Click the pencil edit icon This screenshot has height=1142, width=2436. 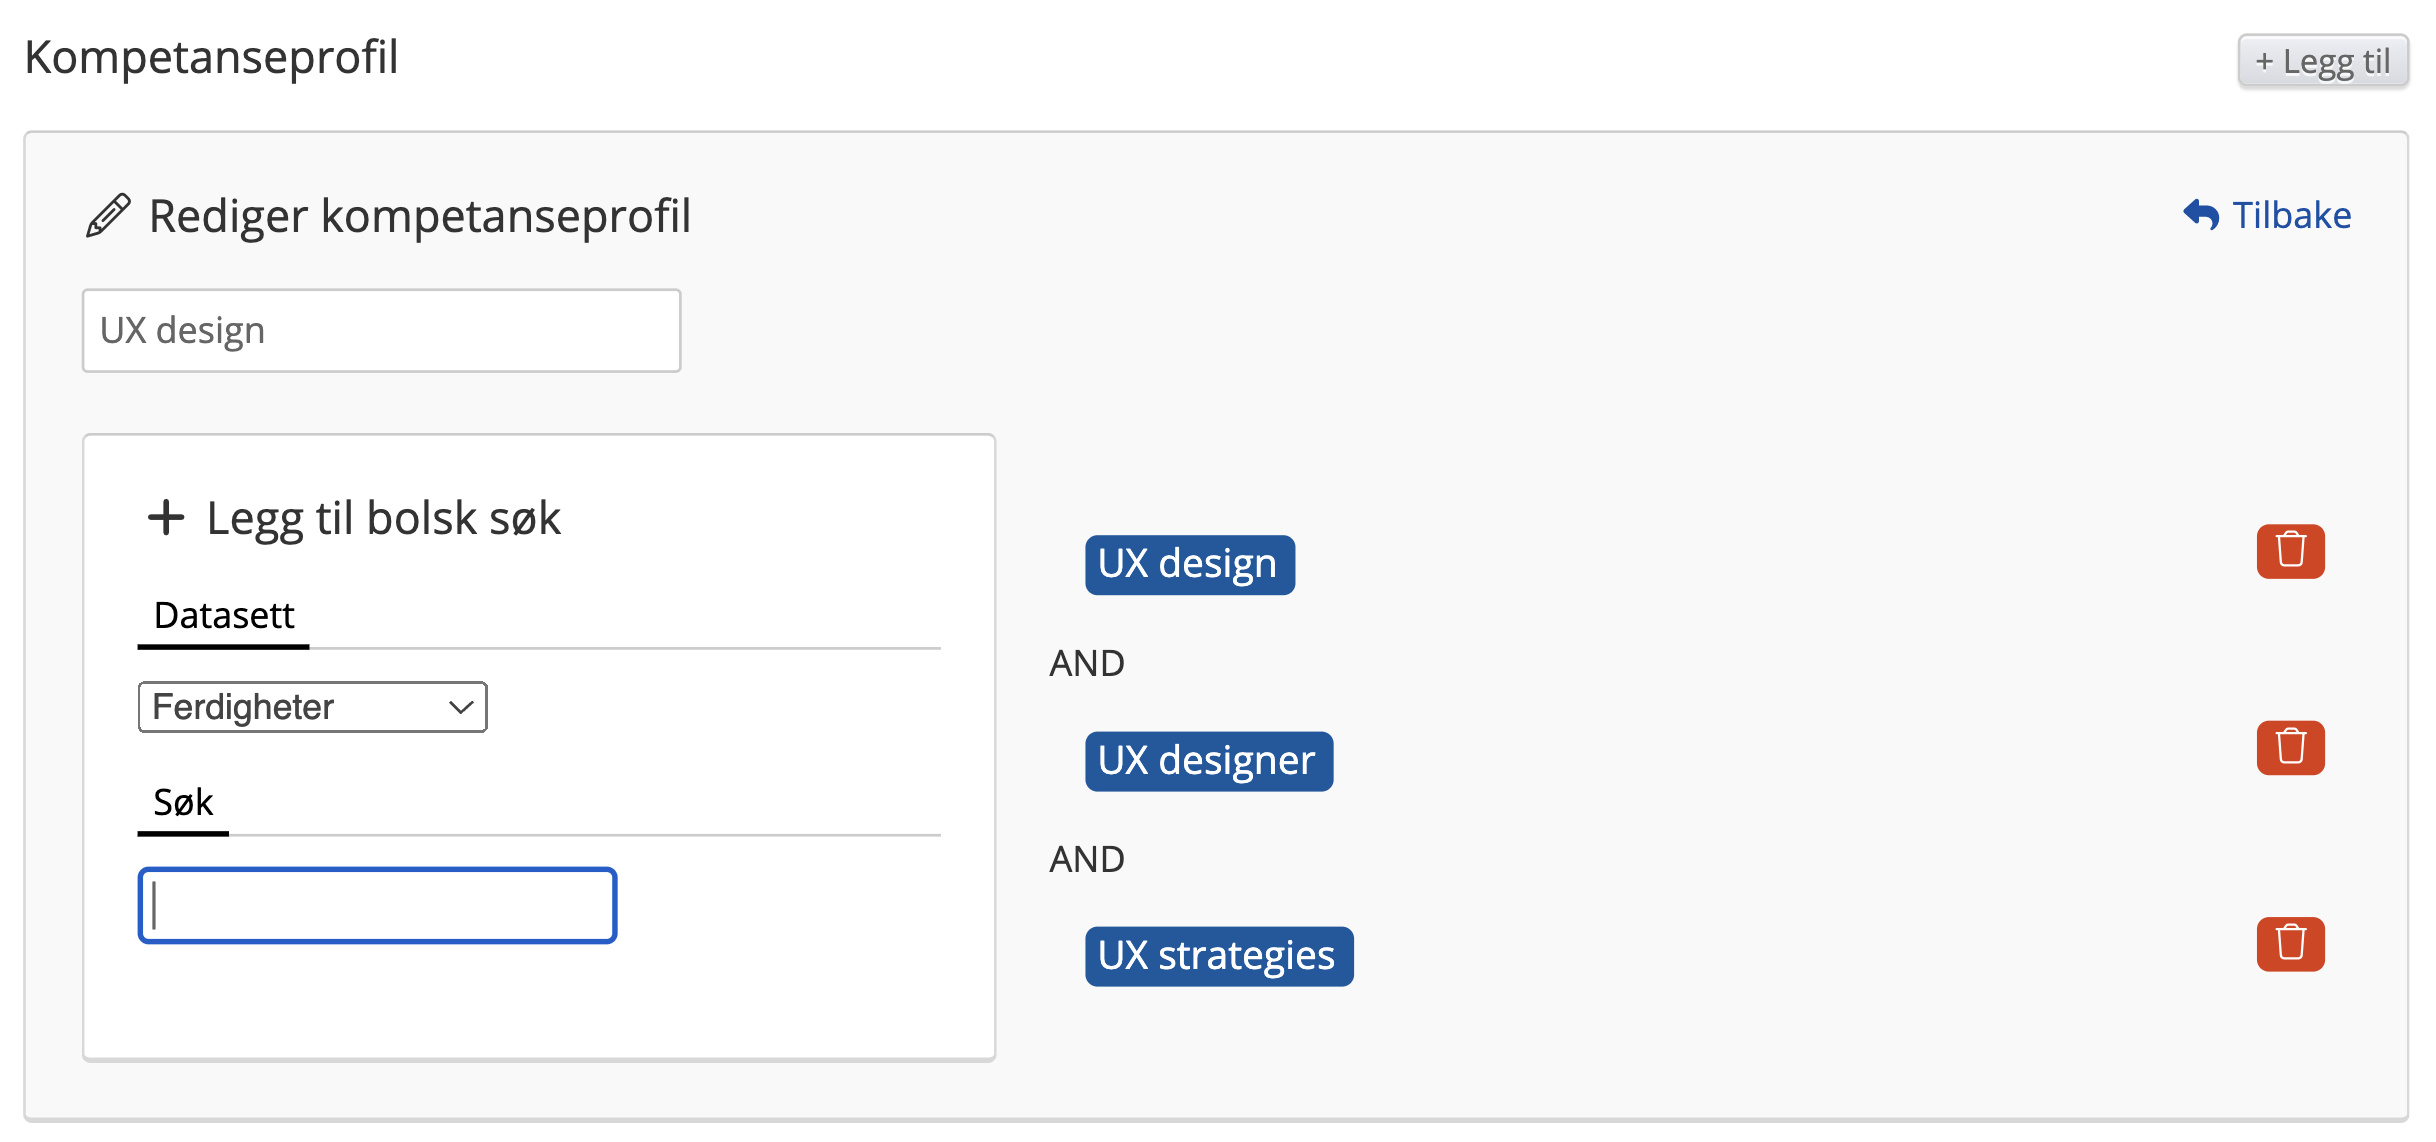tap(108, 215)
